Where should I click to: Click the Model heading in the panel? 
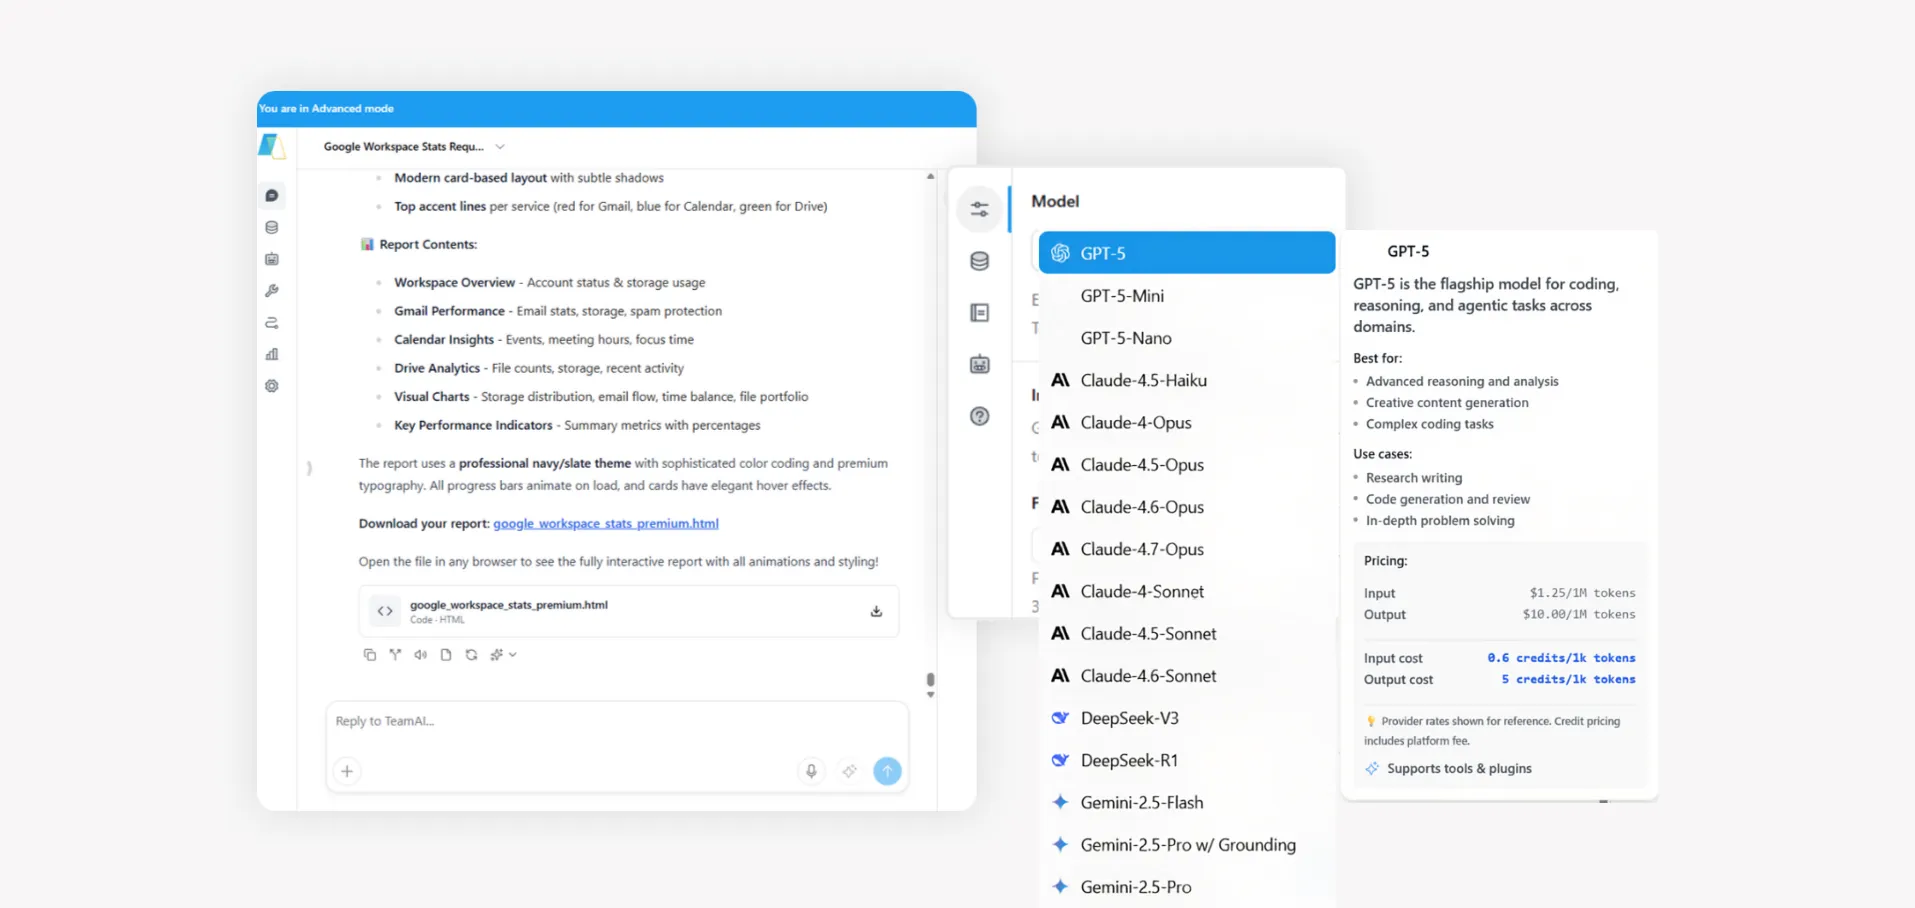[1055, 201]
